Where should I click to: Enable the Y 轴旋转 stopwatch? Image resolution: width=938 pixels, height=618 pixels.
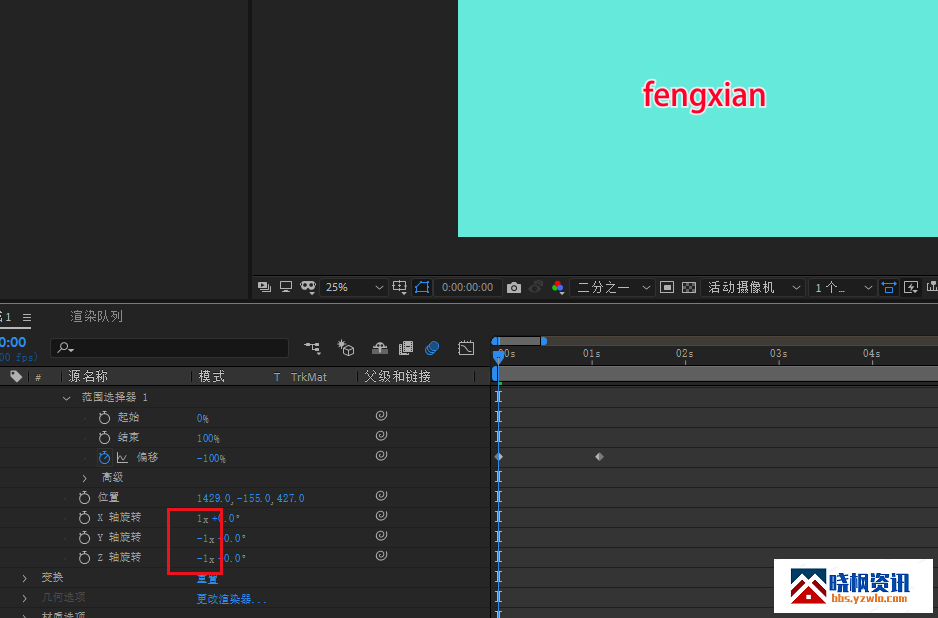(x=84, y=538)
